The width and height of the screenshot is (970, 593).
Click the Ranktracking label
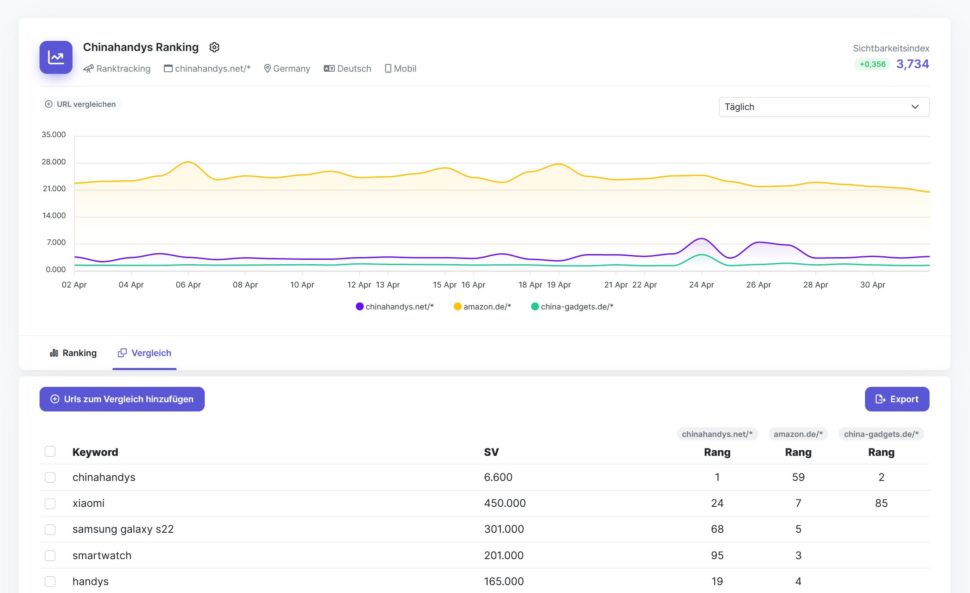[123, 69]
